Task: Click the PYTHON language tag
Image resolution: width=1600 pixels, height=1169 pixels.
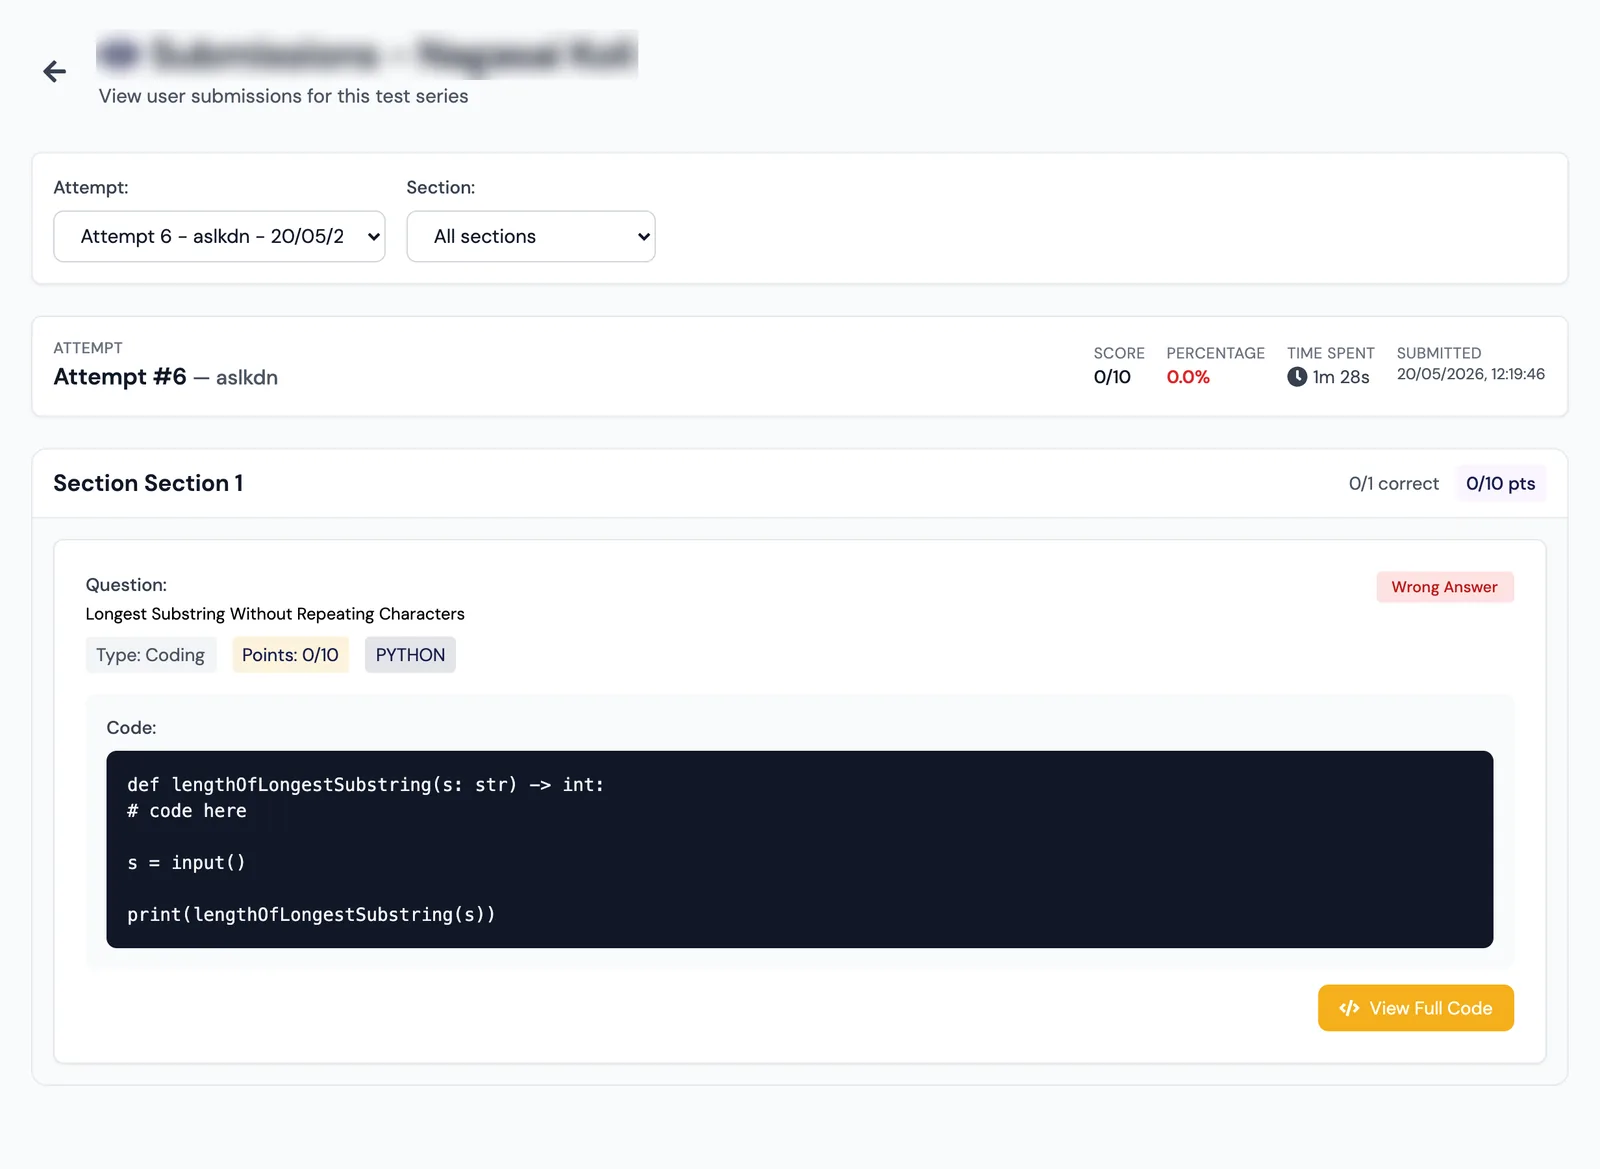Action: [x=410, y=655]
